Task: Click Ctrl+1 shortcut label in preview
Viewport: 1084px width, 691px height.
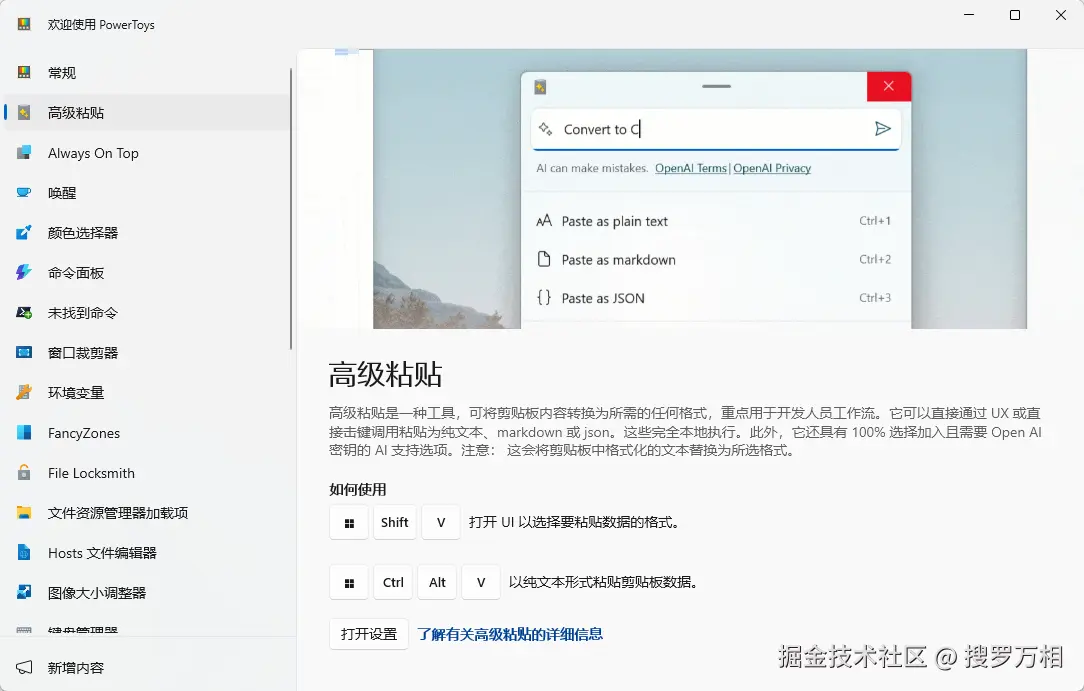Action: pos(875,221)
